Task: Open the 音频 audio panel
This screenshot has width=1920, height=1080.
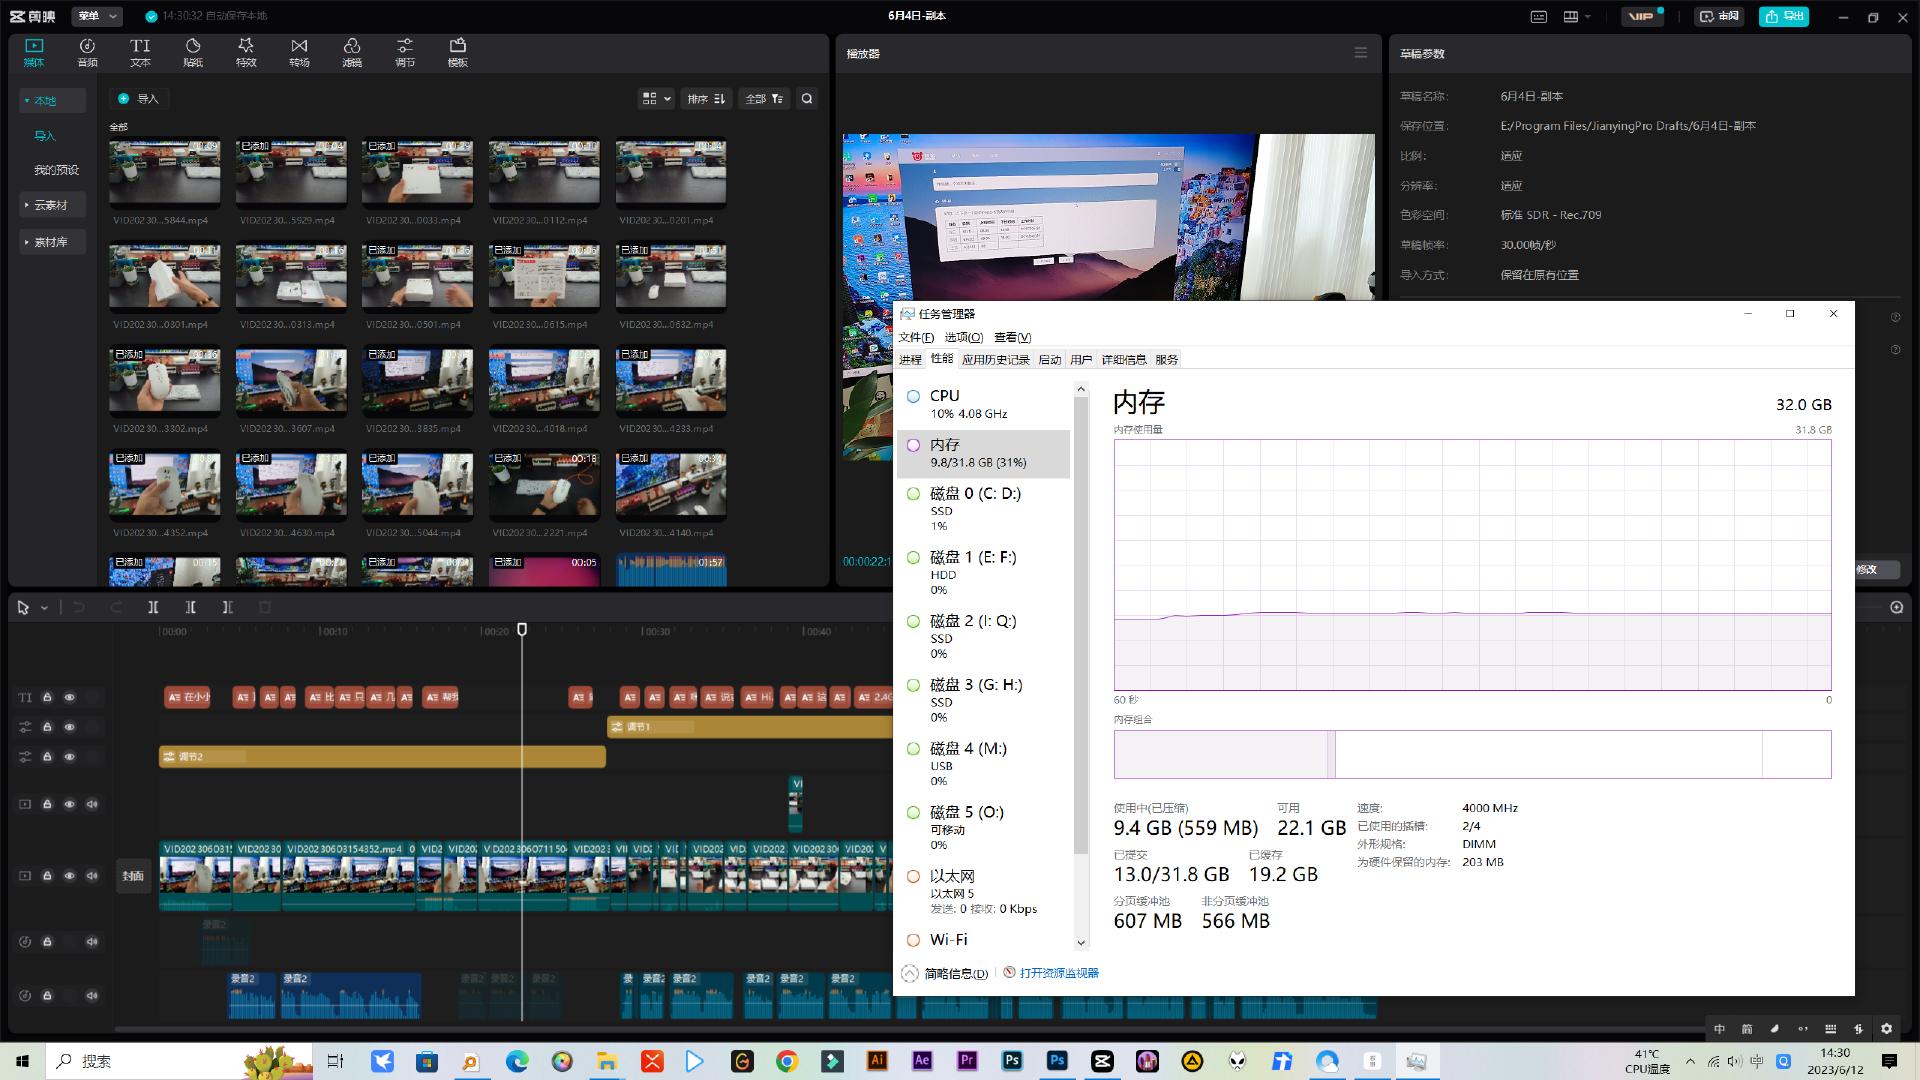Action: point(87,52)
